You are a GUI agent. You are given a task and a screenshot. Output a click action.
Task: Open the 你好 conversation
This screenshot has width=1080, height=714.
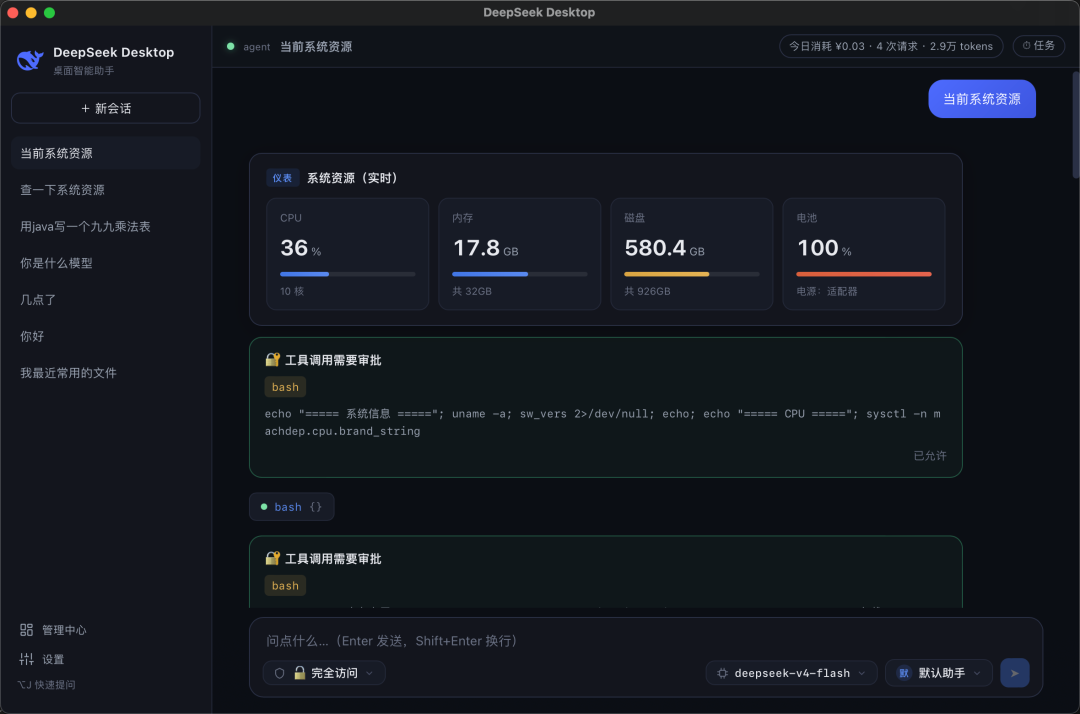pyautogui.click(x=105, y=336)
